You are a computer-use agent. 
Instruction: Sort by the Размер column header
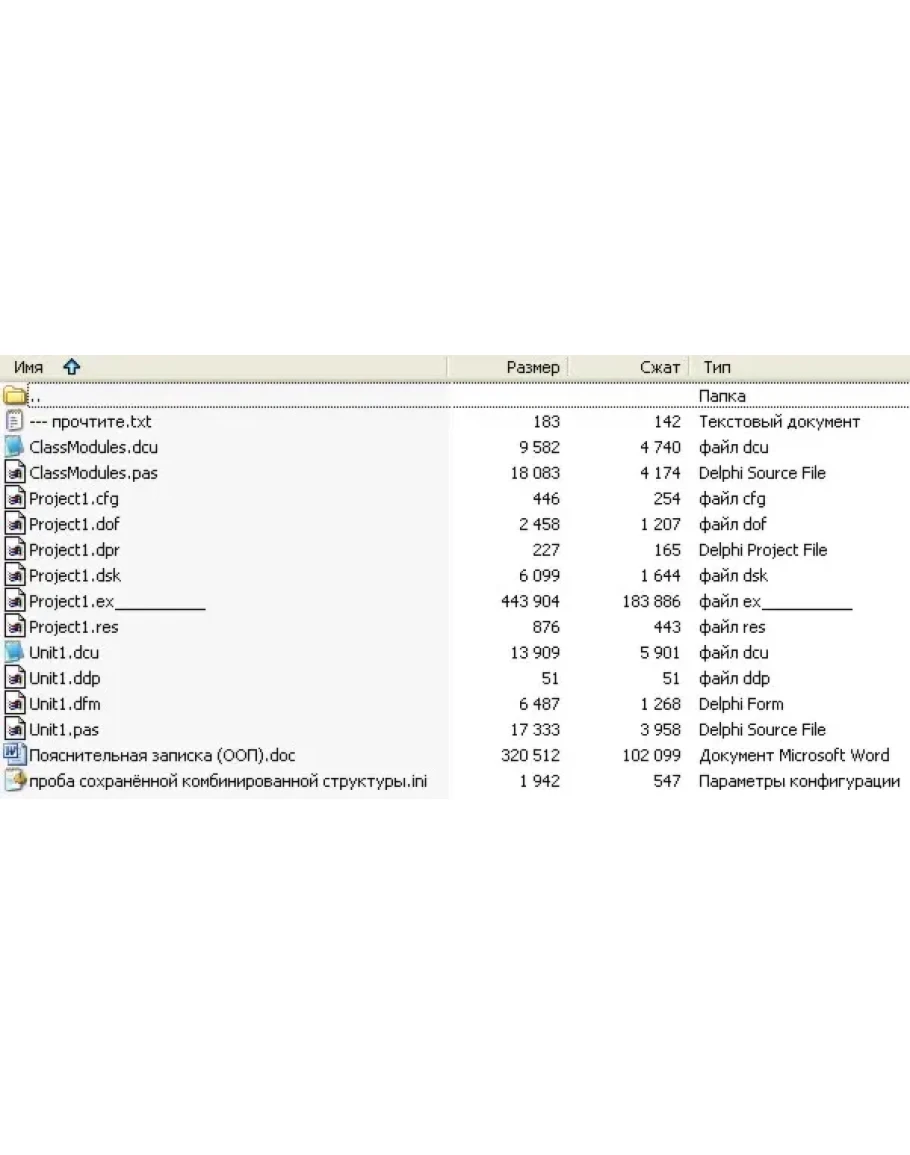point(532,368)
